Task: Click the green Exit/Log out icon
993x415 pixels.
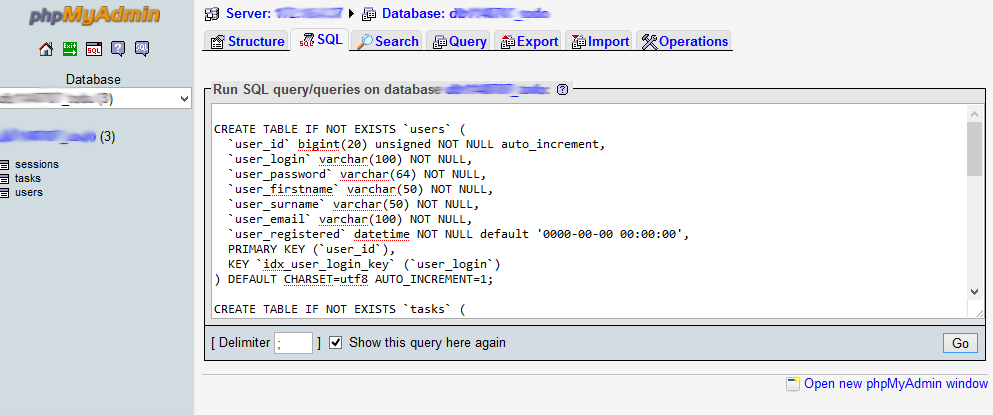Action: tap(70, 48)
